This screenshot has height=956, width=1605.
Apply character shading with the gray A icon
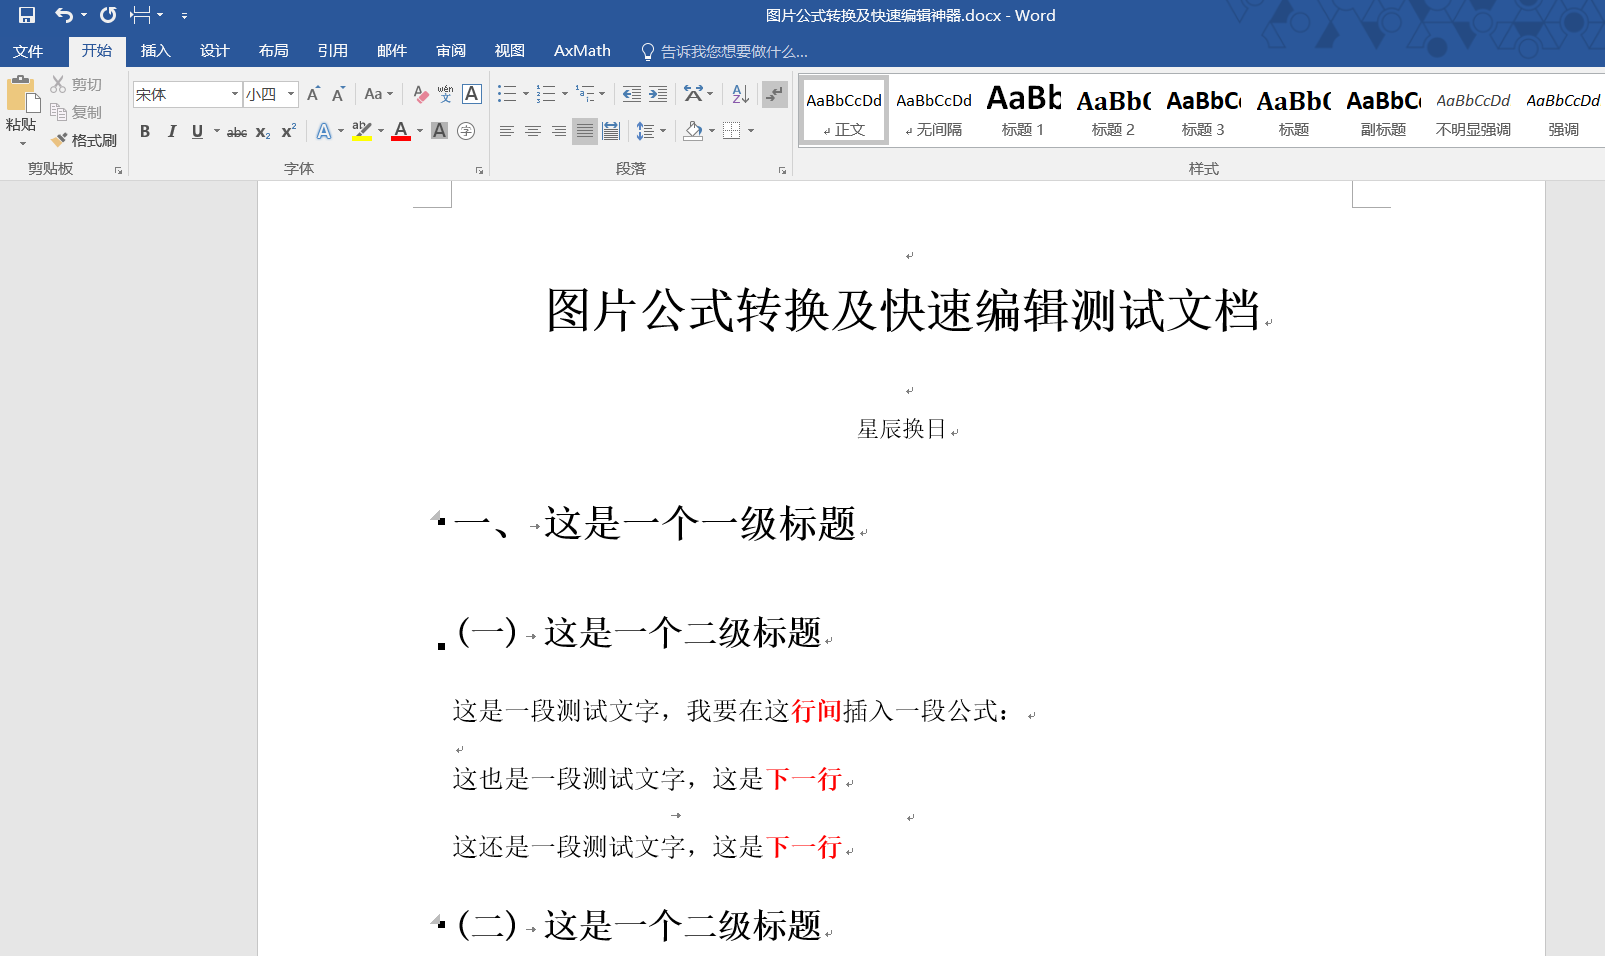[439, 131]
